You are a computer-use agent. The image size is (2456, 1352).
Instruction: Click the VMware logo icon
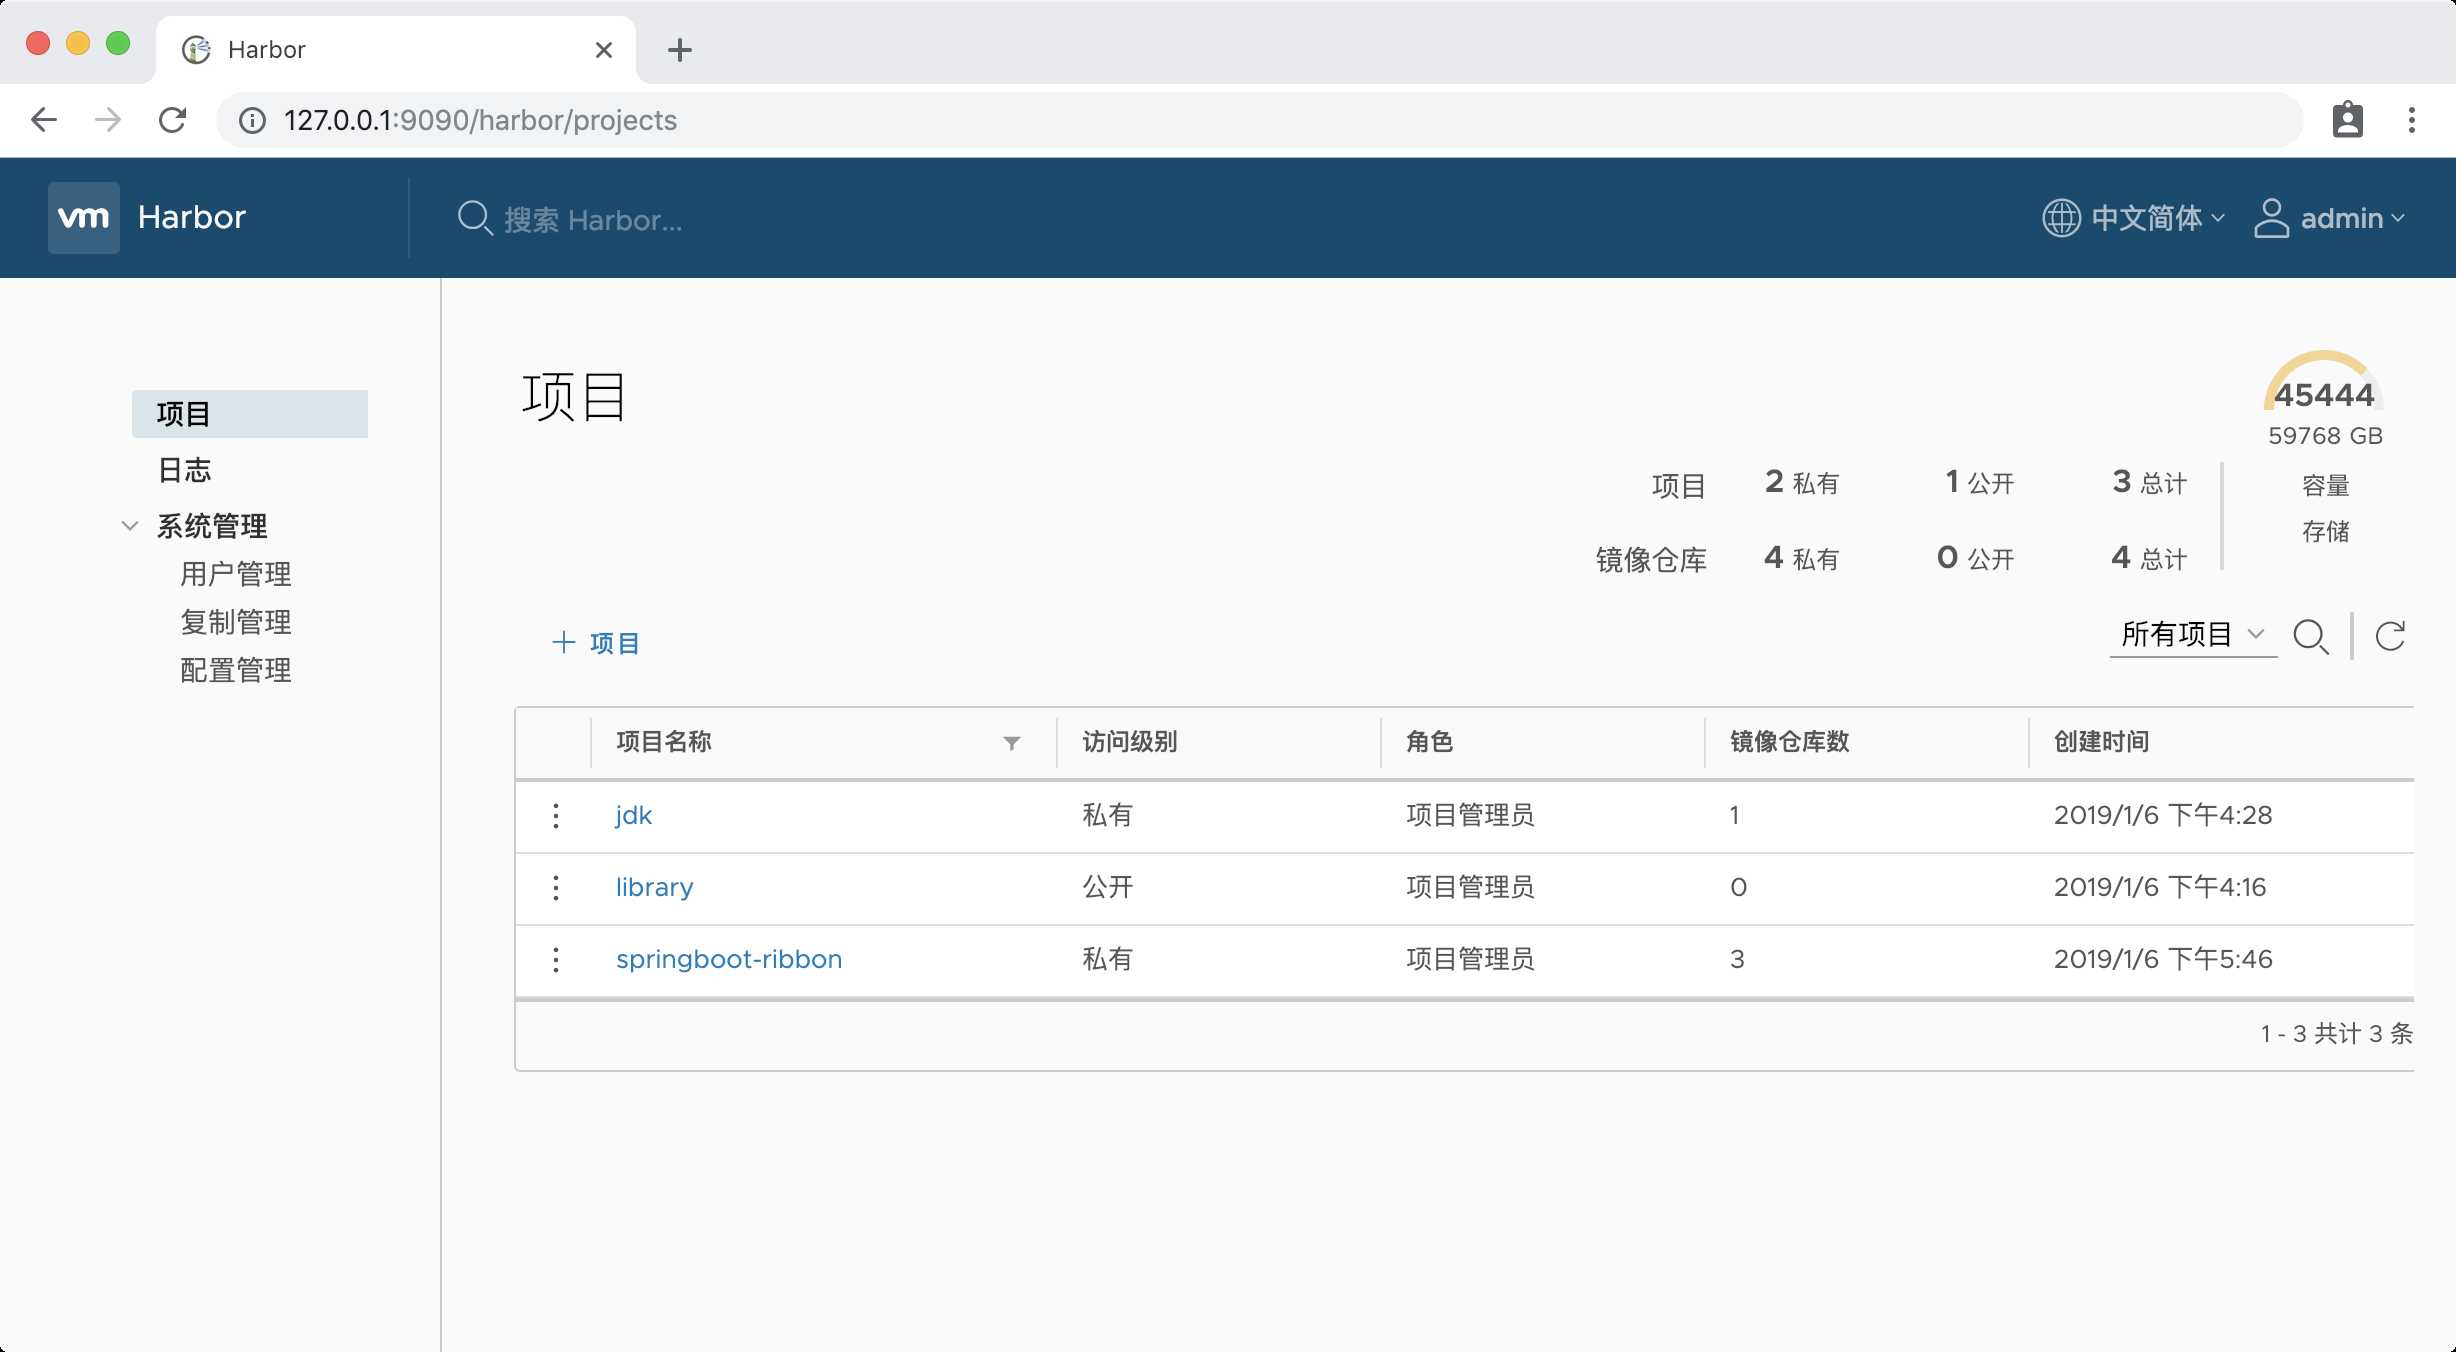84,217
